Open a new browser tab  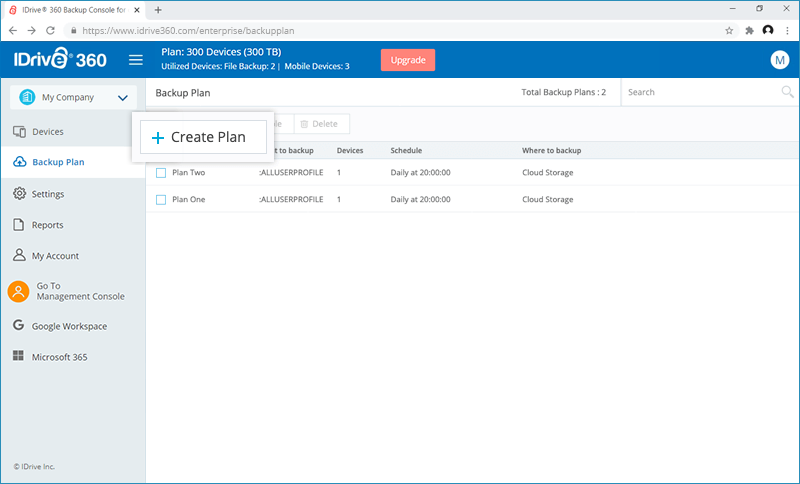(x=158, y=9)
